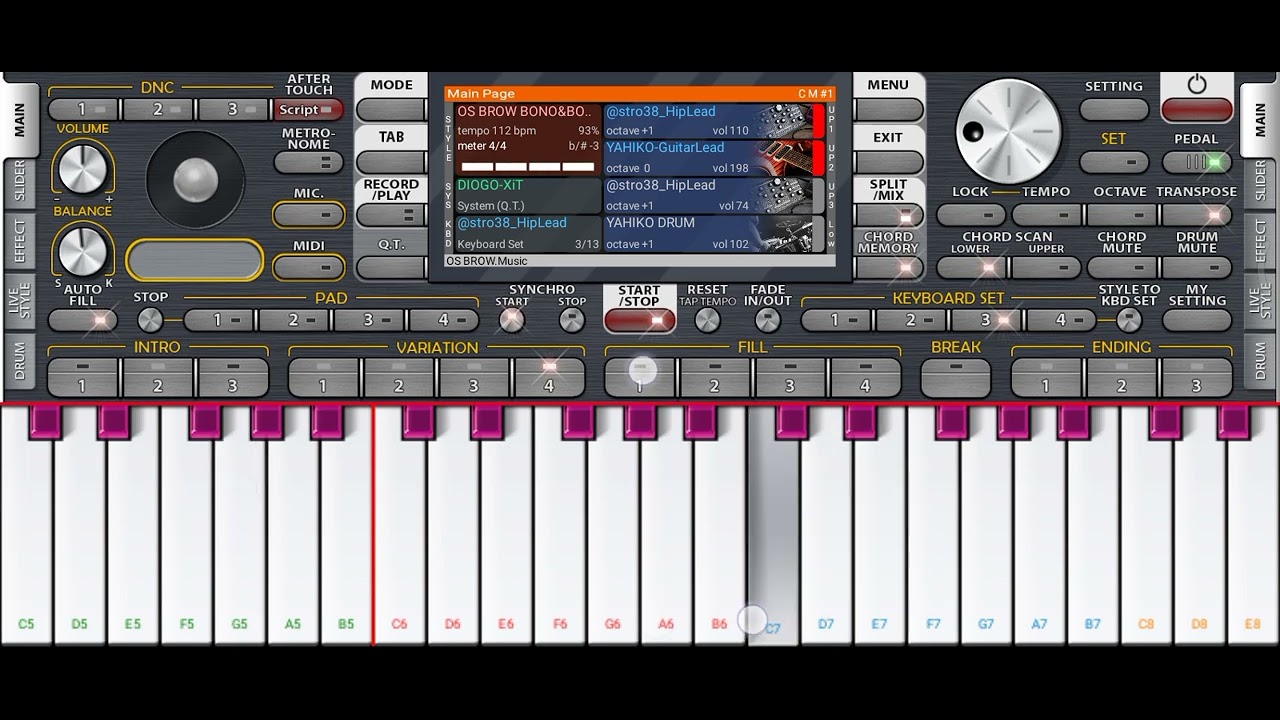Open the right EFFECT side tab

coord(1260,241)
